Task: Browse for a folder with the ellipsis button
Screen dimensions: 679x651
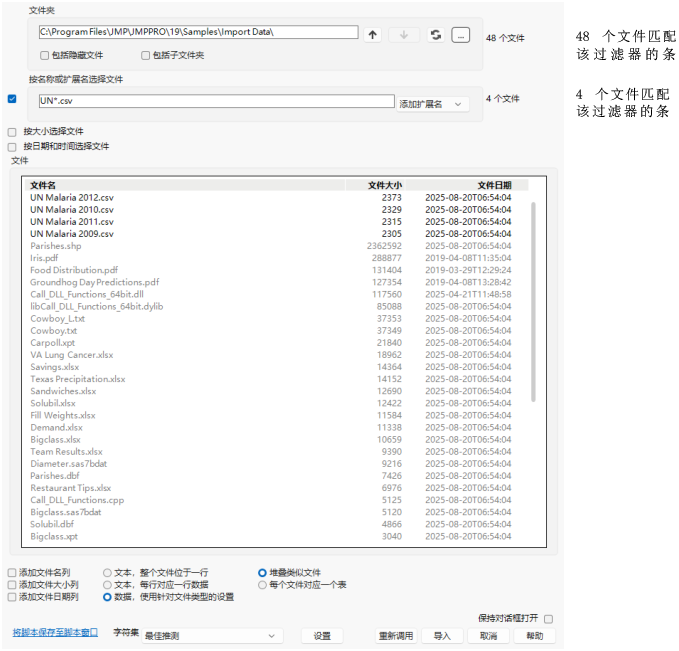Action: click(460, 35)
